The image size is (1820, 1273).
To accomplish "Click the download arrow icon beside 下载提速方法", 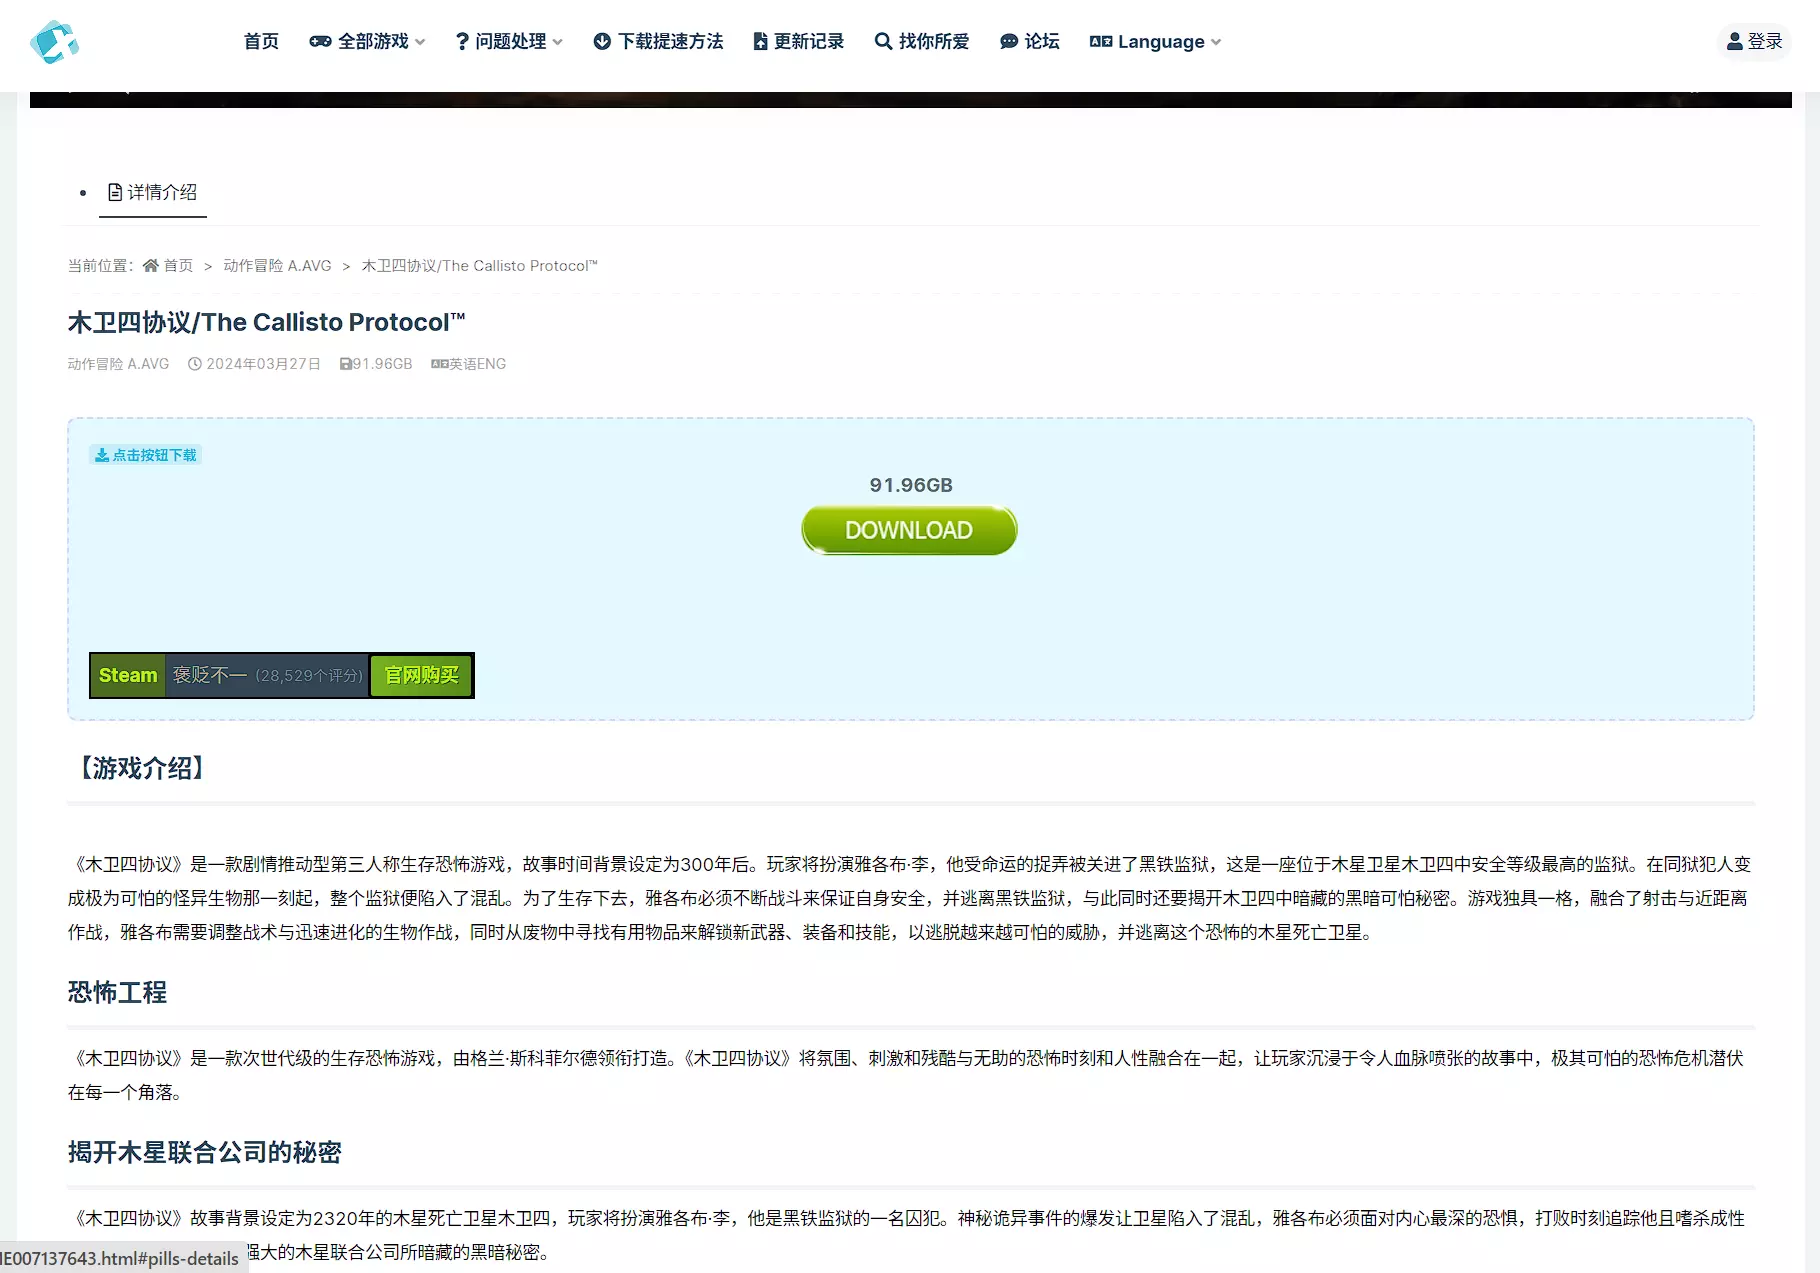I will [x=602, y=42].
